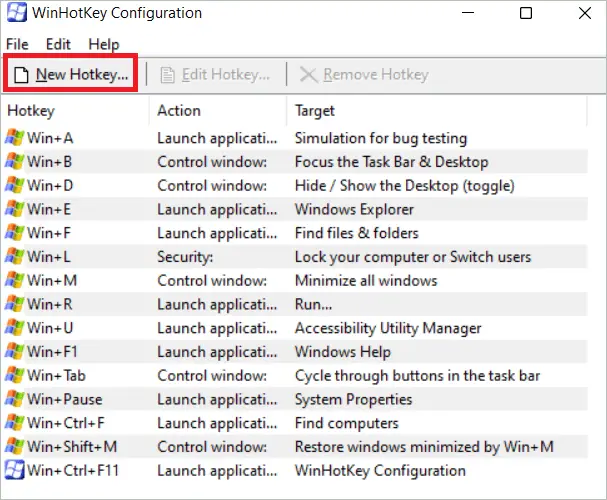Click the 'Run...' target entry
This screenshot has width=607, height=500.
click(313, 305)
